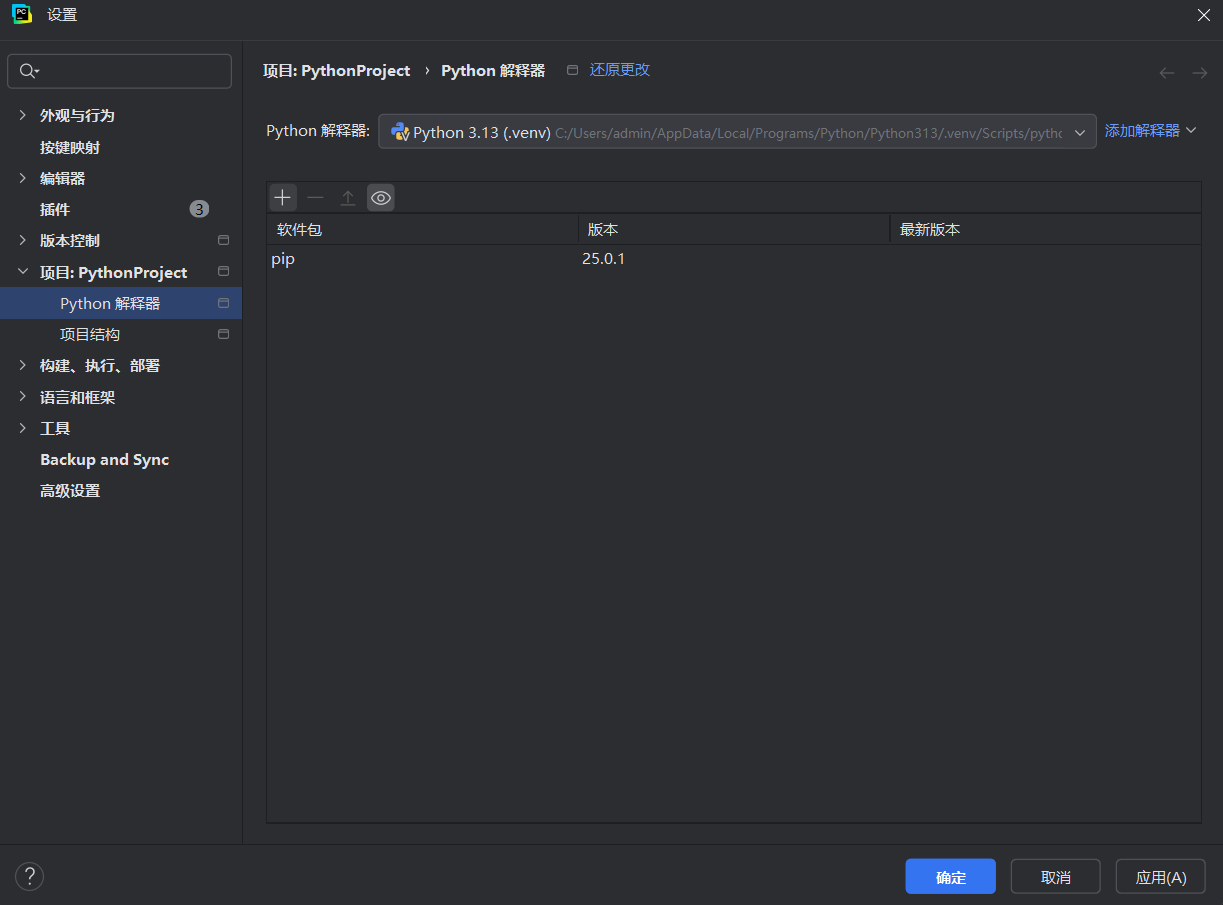The width and height of the screenshot is (1223, 905).
Task: Select the pip package row
Action: [x=733, y=259]
